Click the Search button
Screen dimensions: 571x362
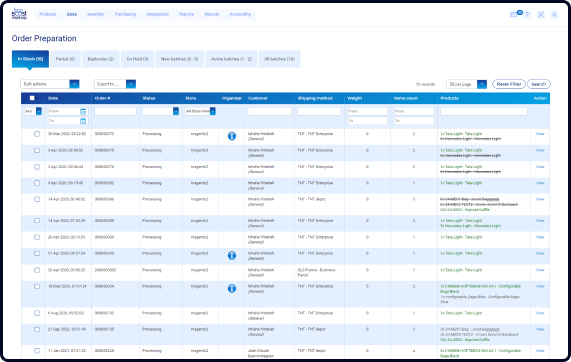pyautogui.click(x=539, y=84)
